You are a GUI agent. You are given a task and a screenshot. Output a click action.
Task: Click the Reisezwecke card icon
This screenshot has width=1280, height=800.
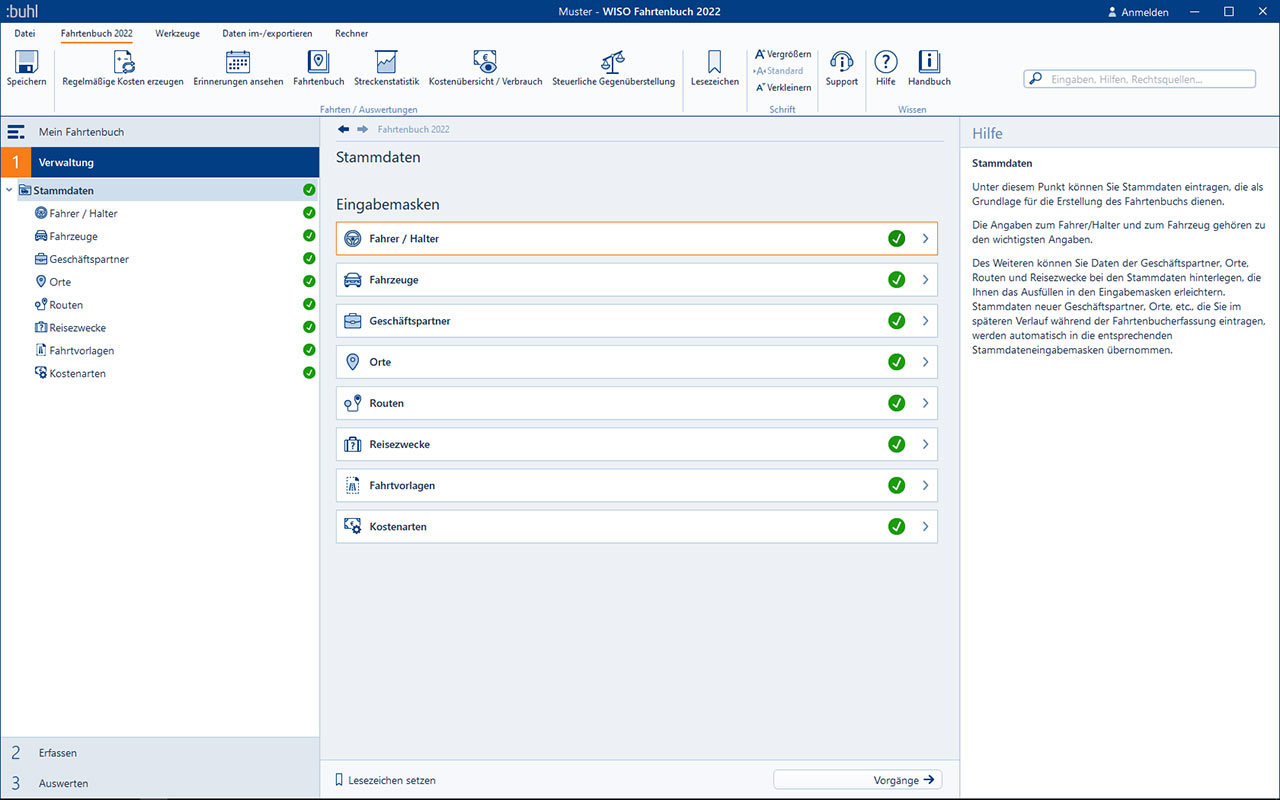352,444
